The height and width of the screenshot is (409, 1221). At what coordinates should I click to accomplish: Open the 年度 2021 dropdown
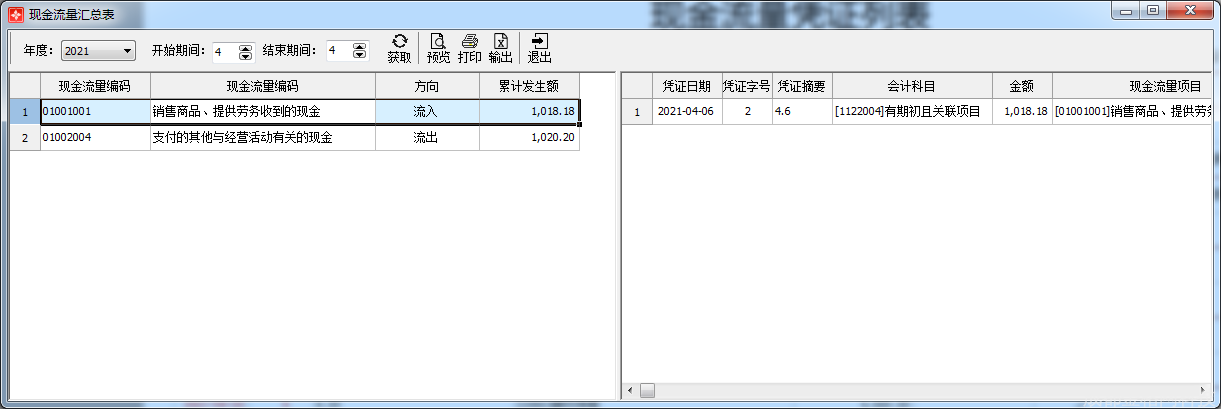point(98,51)
